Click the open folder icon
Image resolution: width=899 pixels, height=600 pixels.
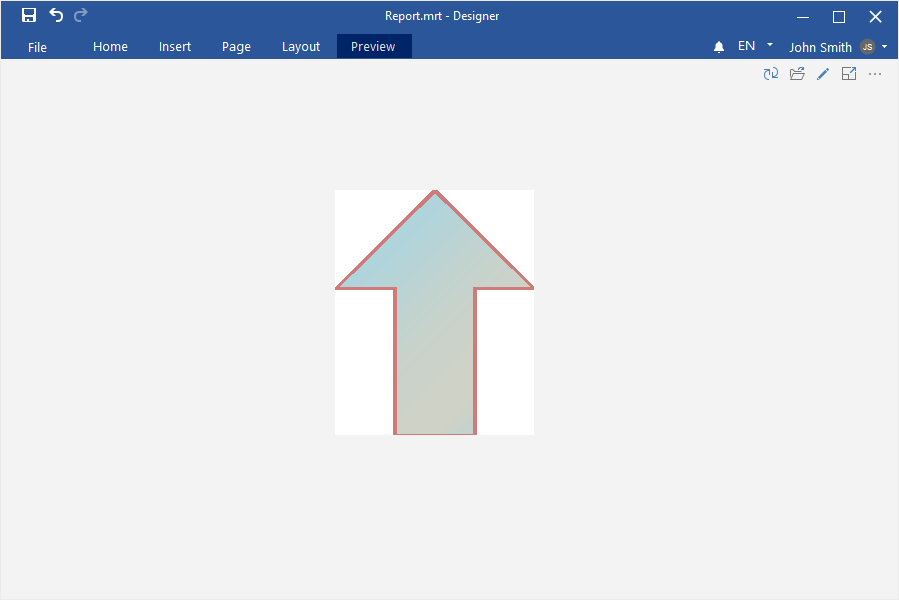coord(797,74)
